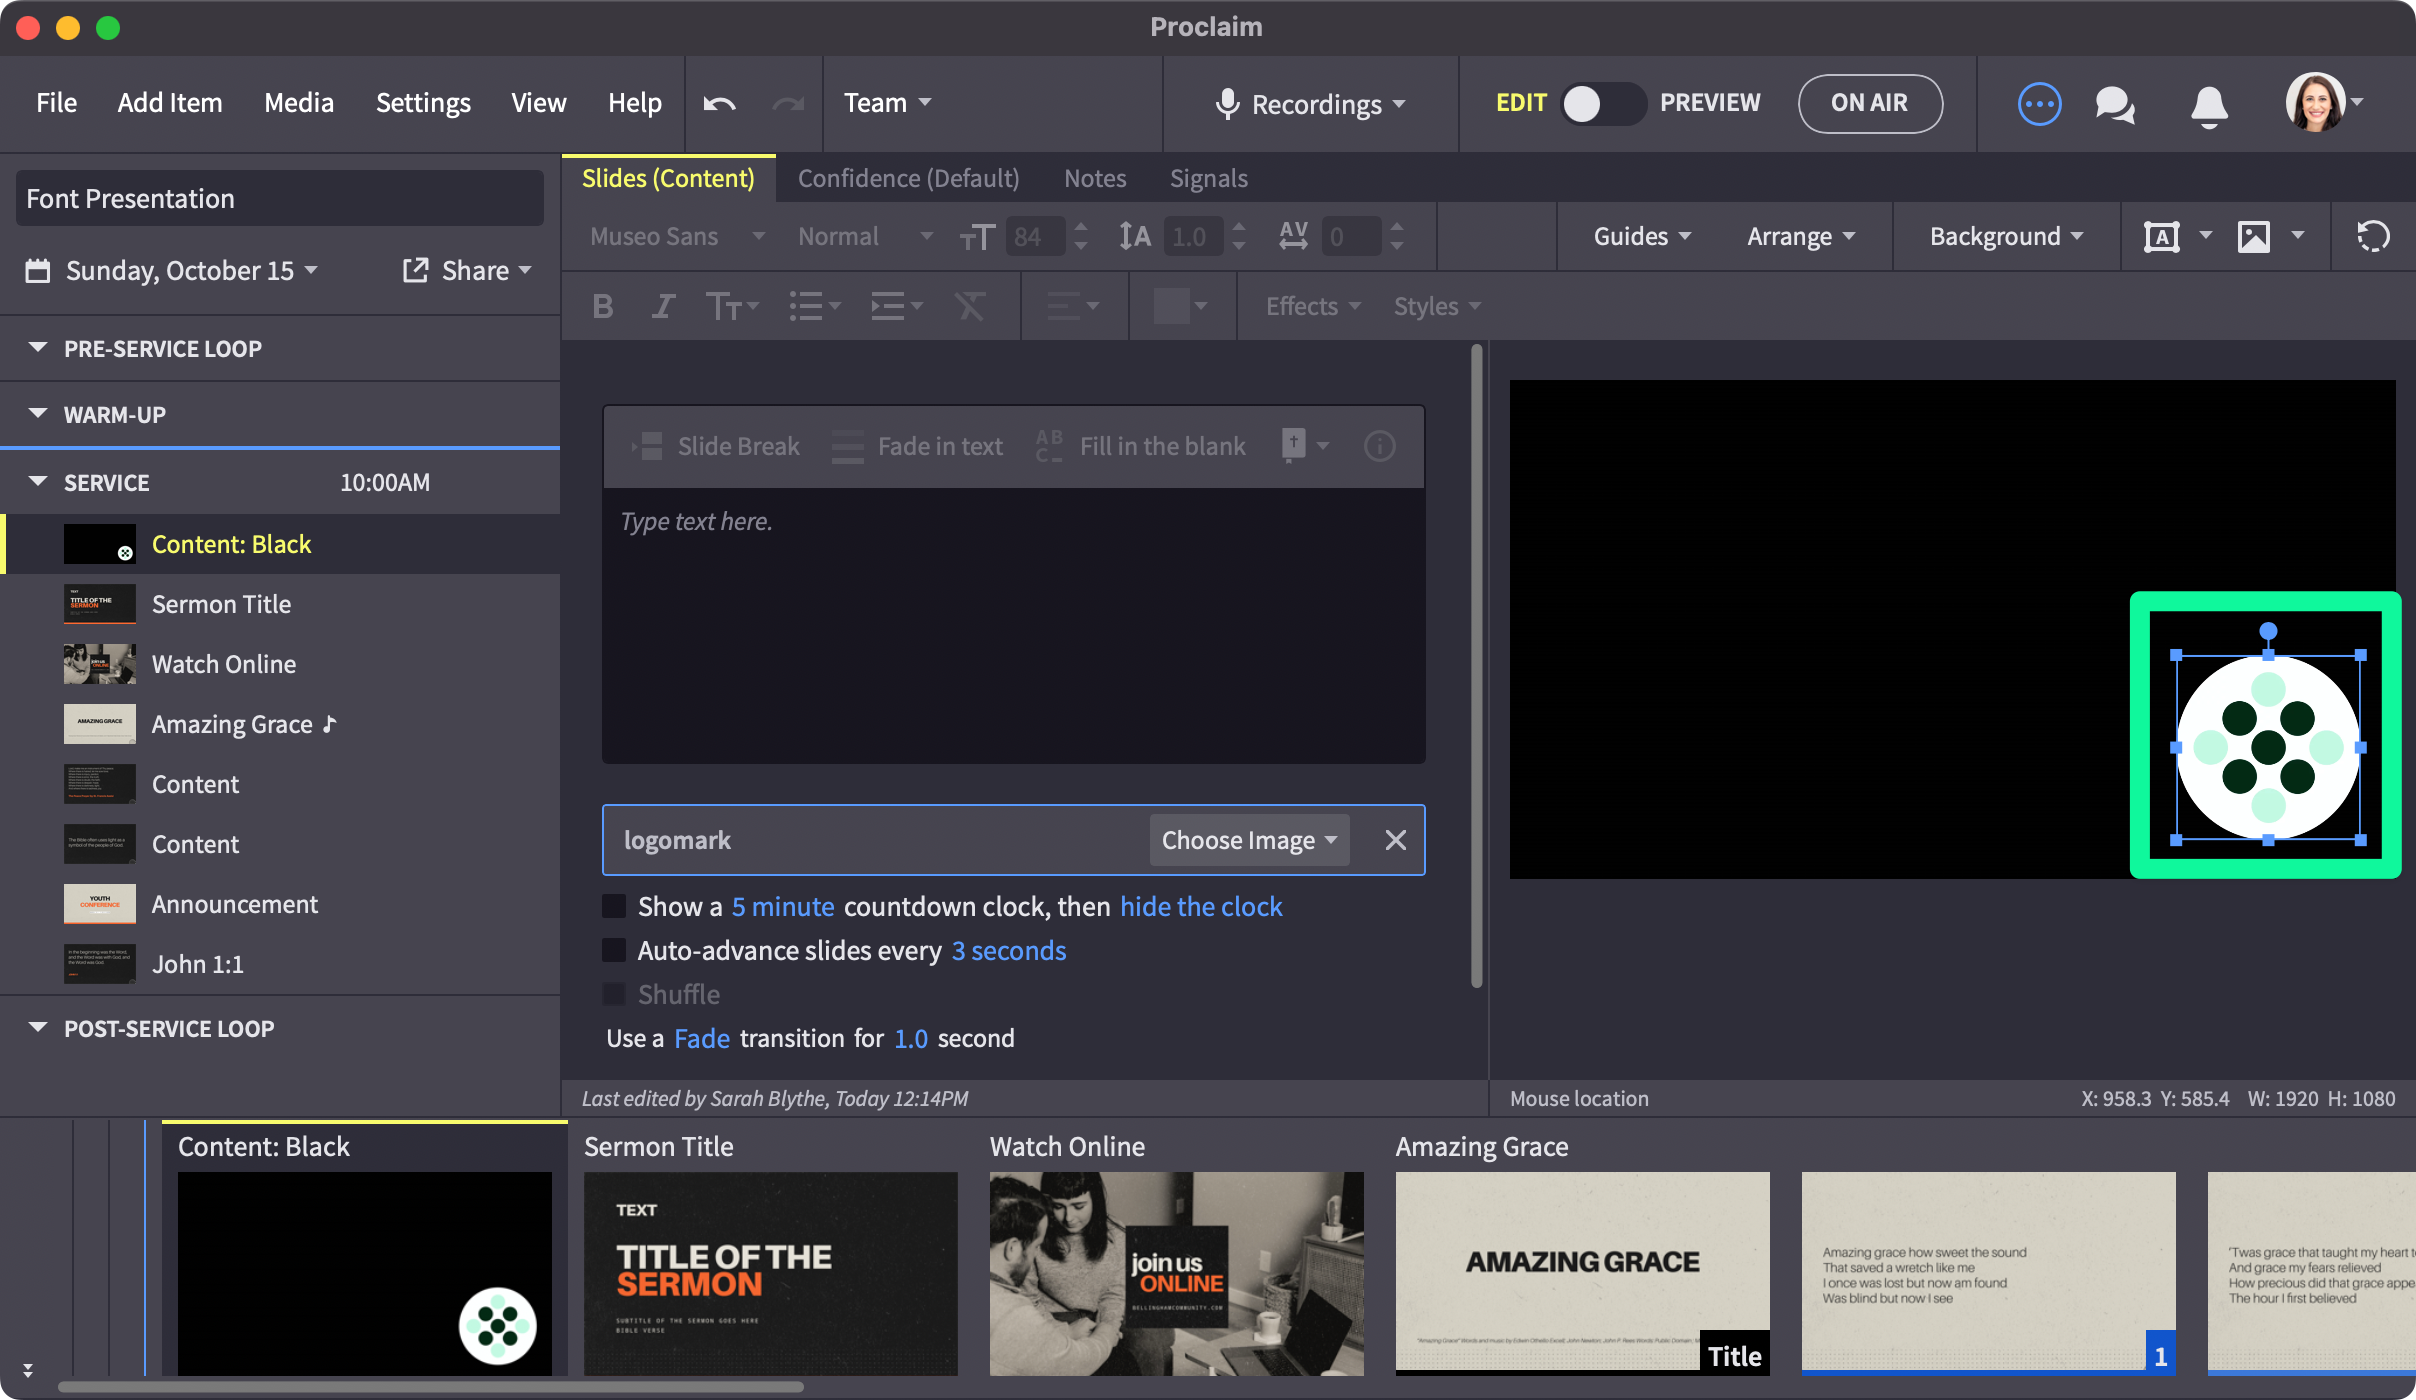Collapse the SERVICE section
The height and width of the screenshot is (1400, 2416).
coord(38,482)
